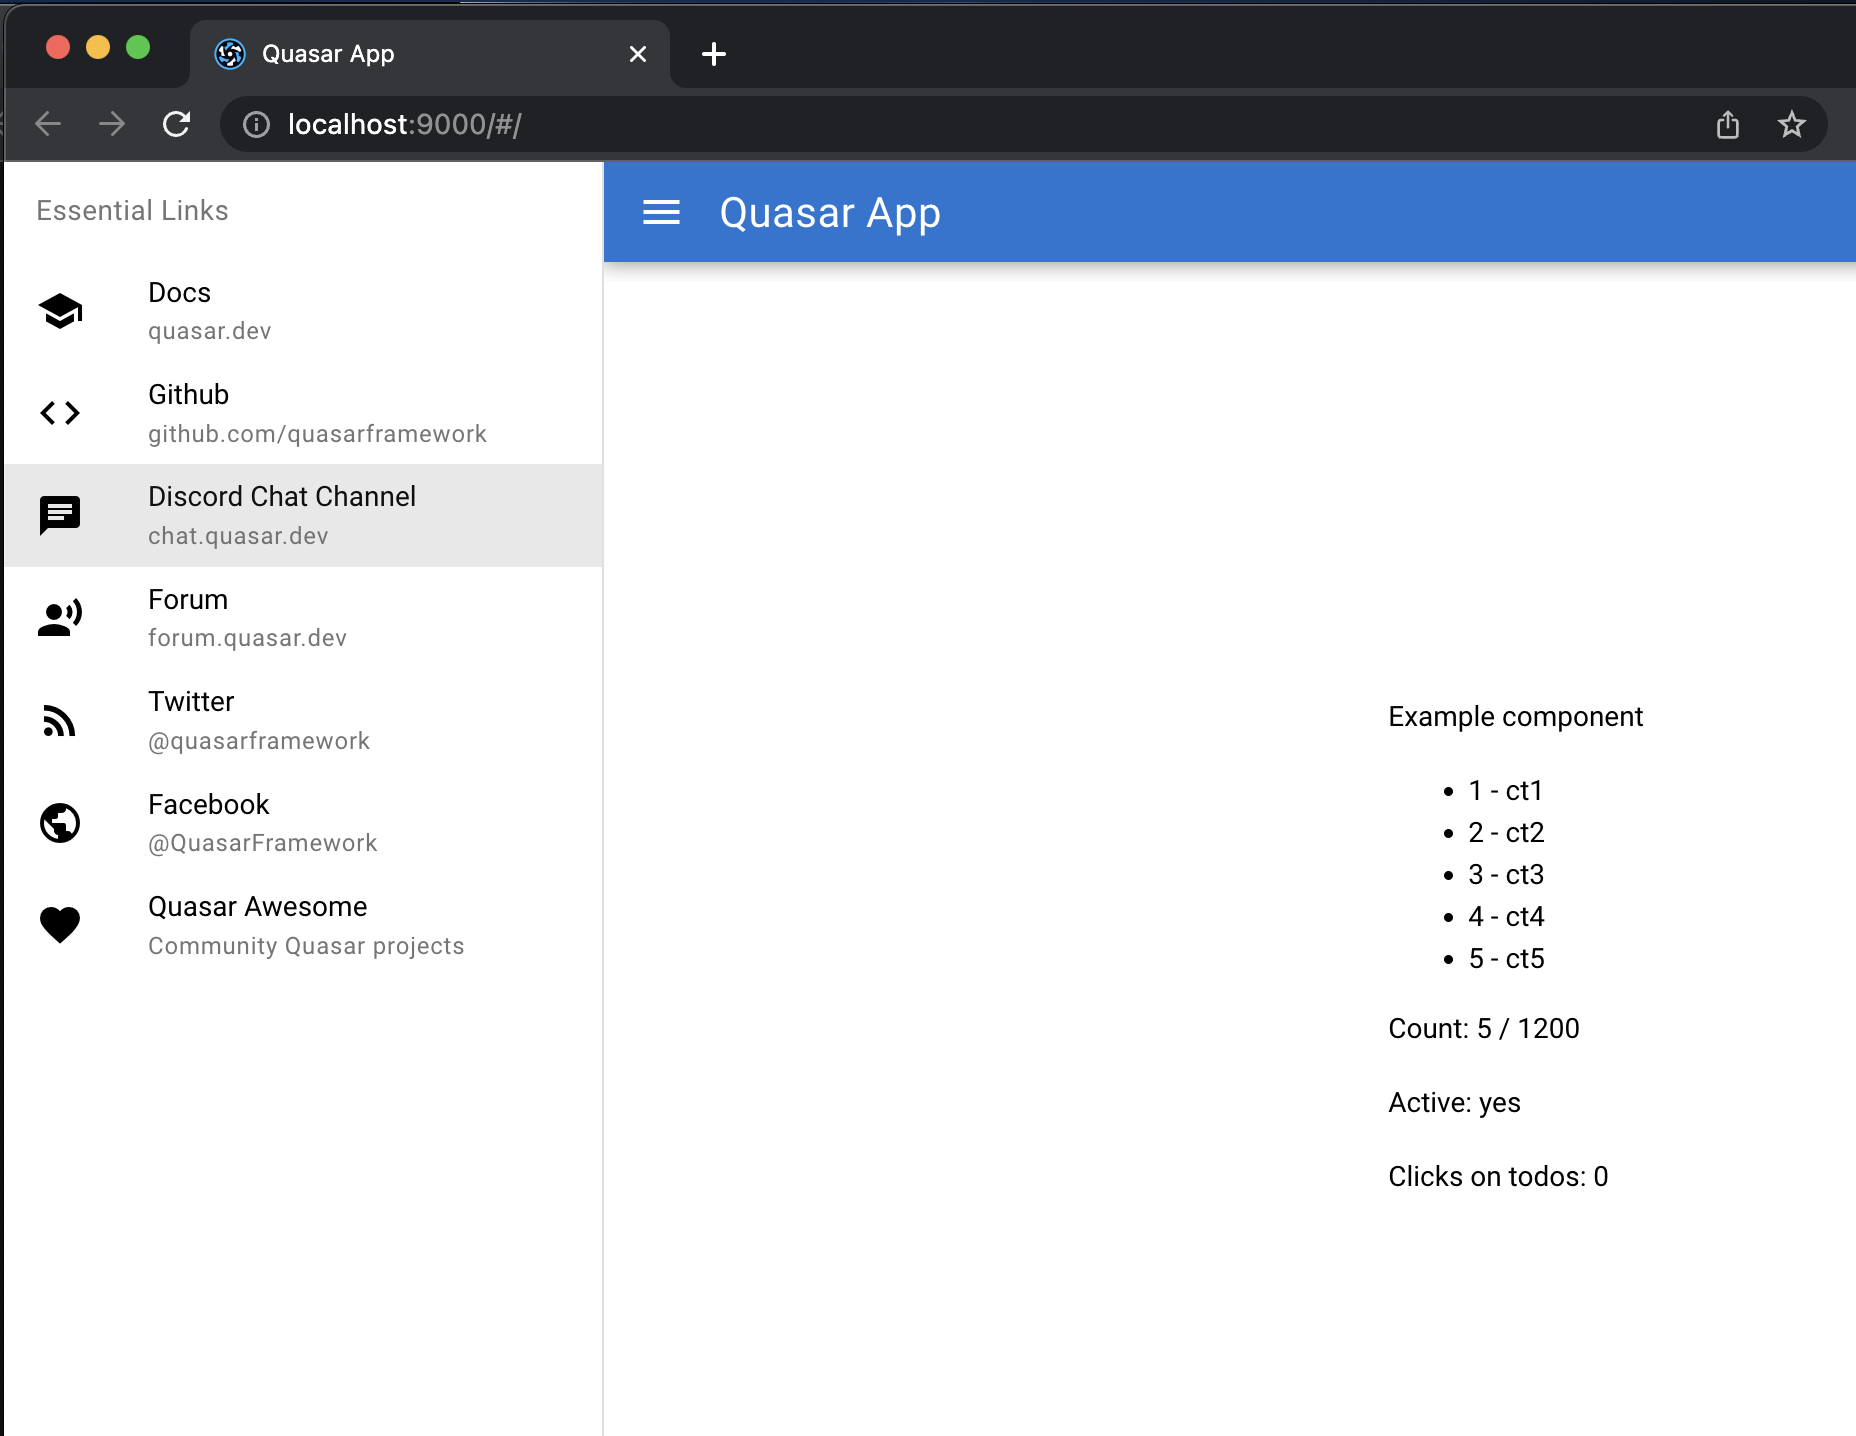The width and height of the screenshot is (1856, 1436).
Task: Open the Twitter link
Action: (x=304, y=721)
